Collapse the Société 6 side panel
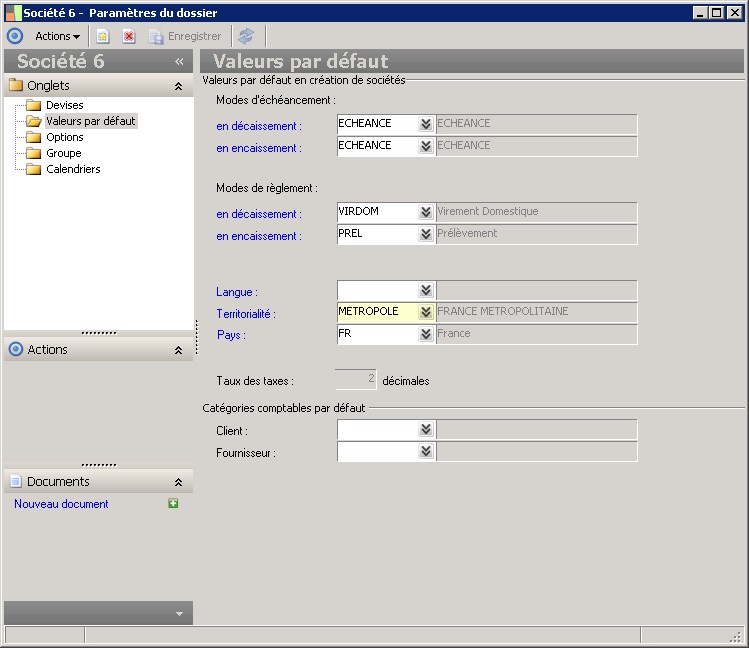Image resolution: width=749 pixels, height=648 pixels. (x=179, y=61)
